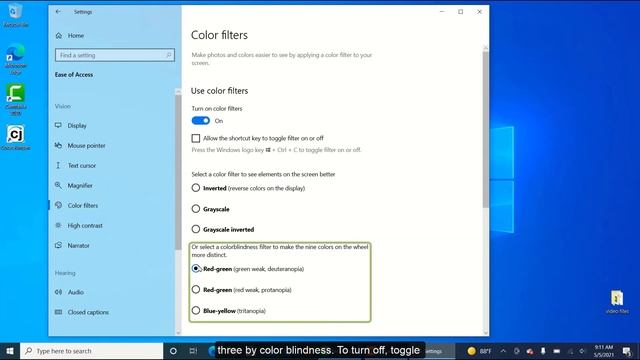The width and height of the screenshot is (640, 360).
Task: Click the Cortana circle icon
Action: tap(173, 351)
